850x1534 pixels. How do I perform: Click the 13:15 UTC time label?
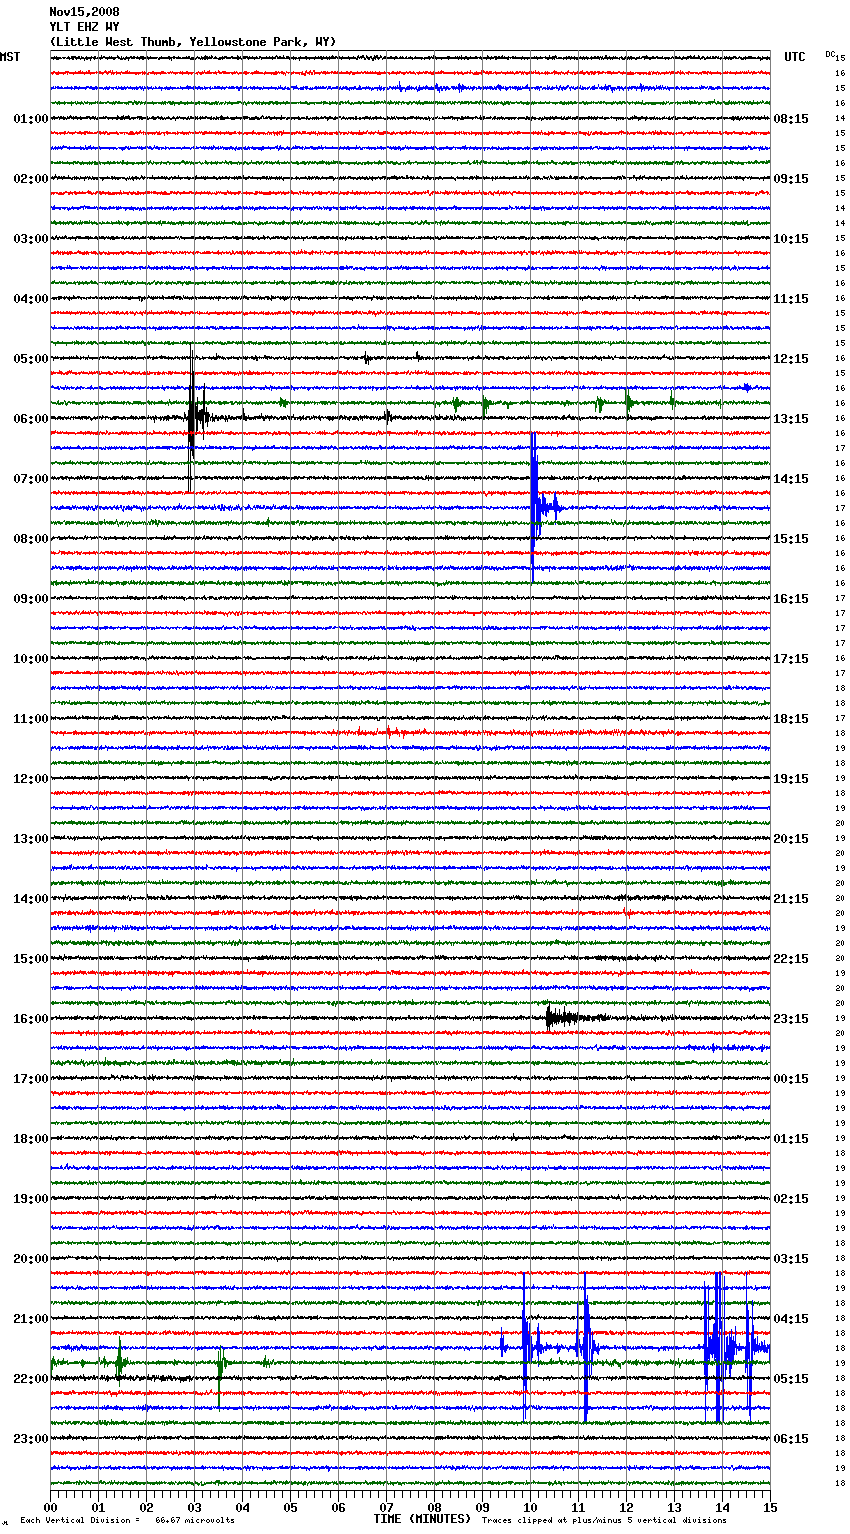(x=791, y=419)
